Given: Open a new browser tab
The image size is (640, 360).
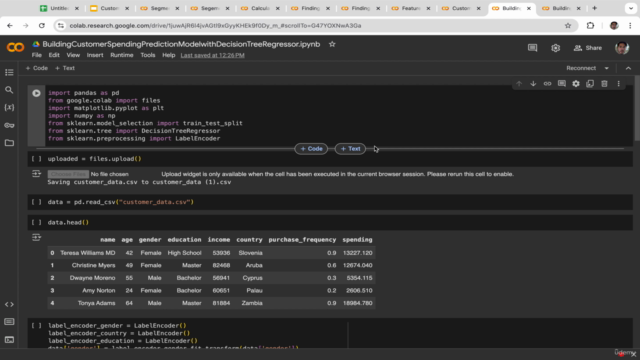Looking at the screenshot, I should click(594, 8).
